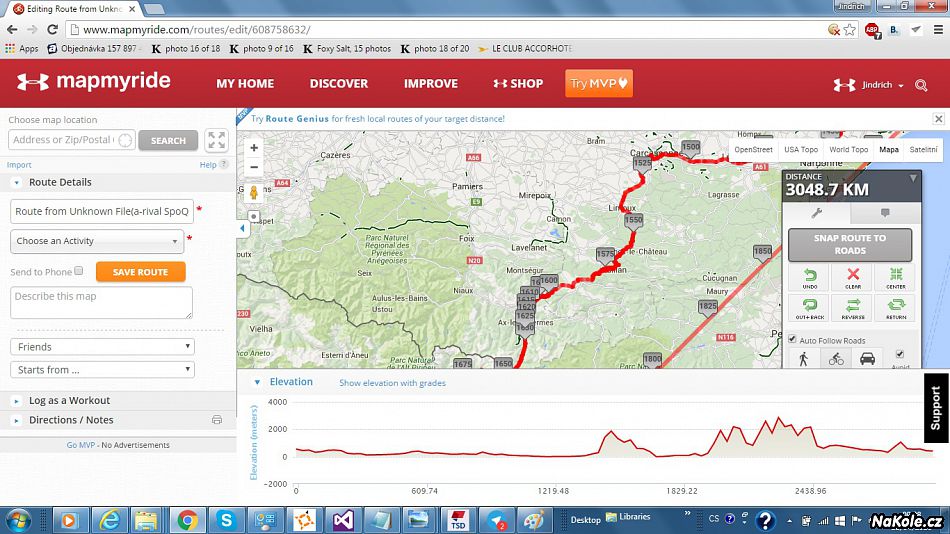Viewport: 950px width, 534px height.
Task: Click the route name field
Action: coord(102,212)
